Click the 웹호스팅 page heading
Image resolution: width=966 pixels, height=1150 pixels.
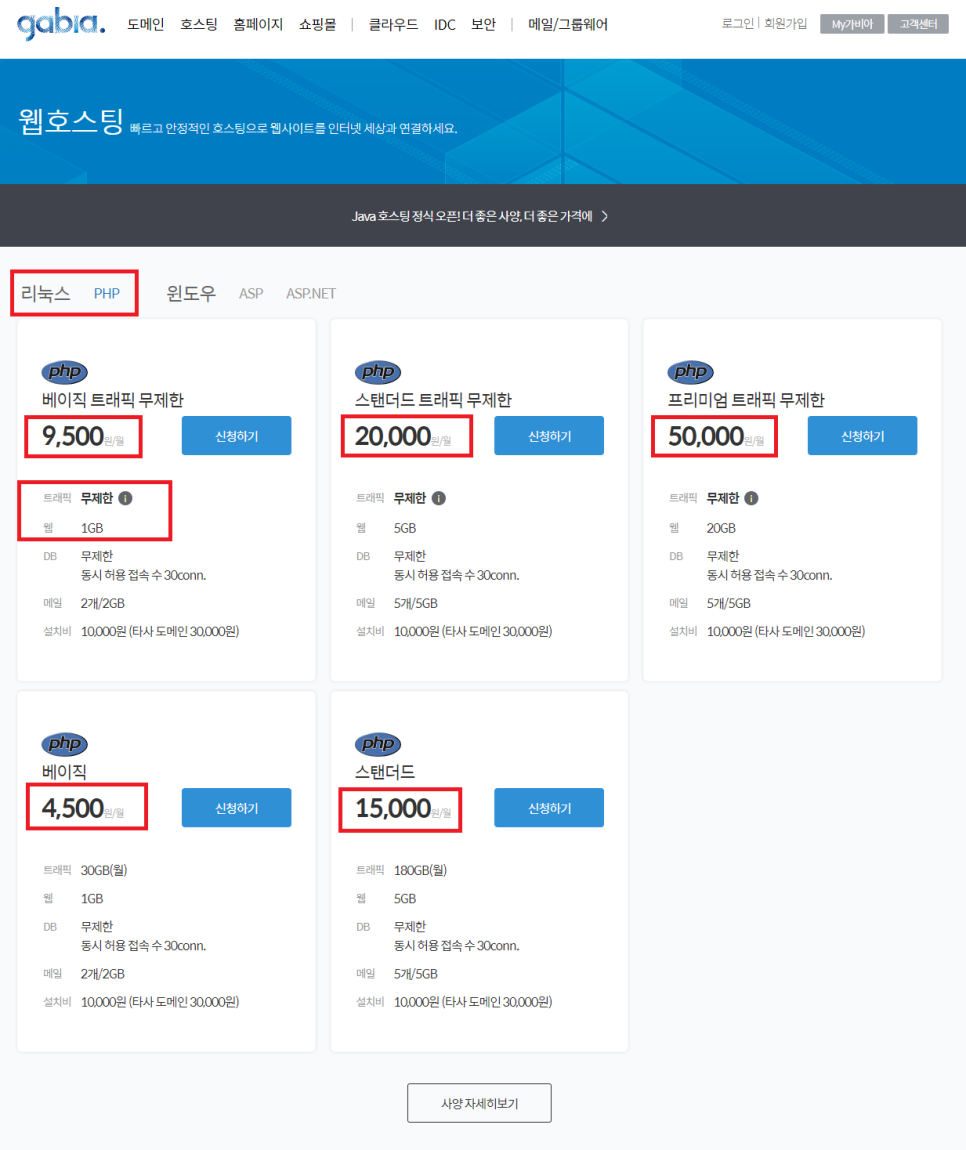pyautogui.click(x=71, y=121)
